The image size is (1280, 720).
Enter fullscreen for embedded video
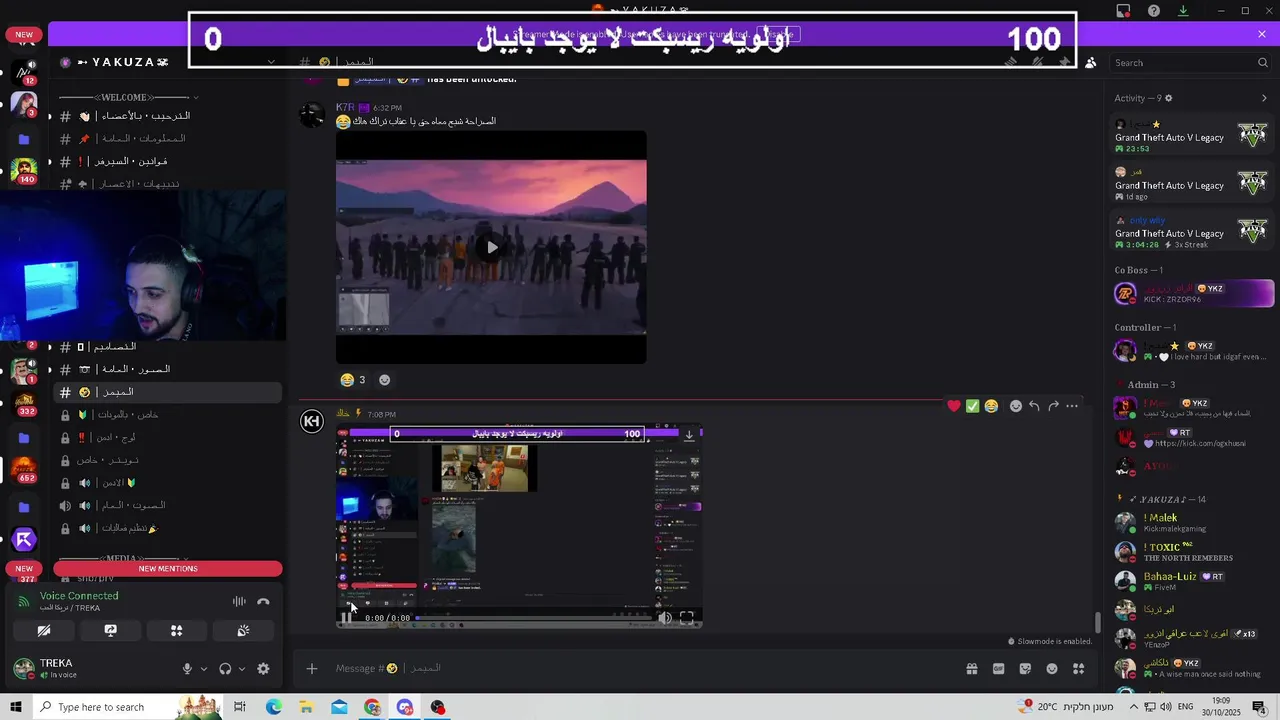[x=687, y=618]
